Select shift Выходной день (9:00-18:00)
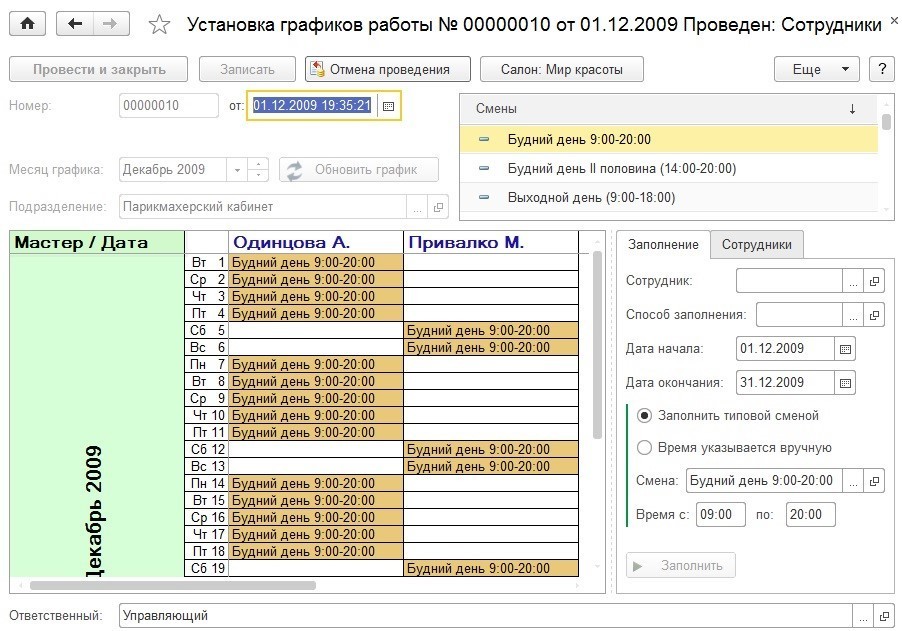Viewport: 902px width, 631px height. [x=669, y=198]
